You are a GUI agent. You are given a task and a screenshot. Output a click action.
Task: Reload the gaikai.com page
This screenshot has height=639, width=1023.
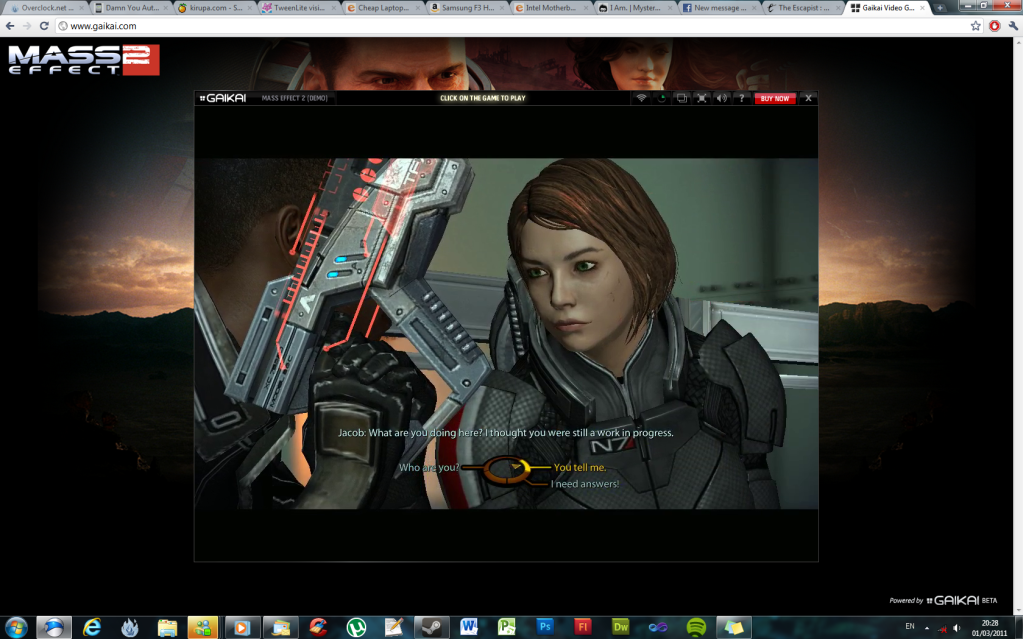[x=44, y=26]
